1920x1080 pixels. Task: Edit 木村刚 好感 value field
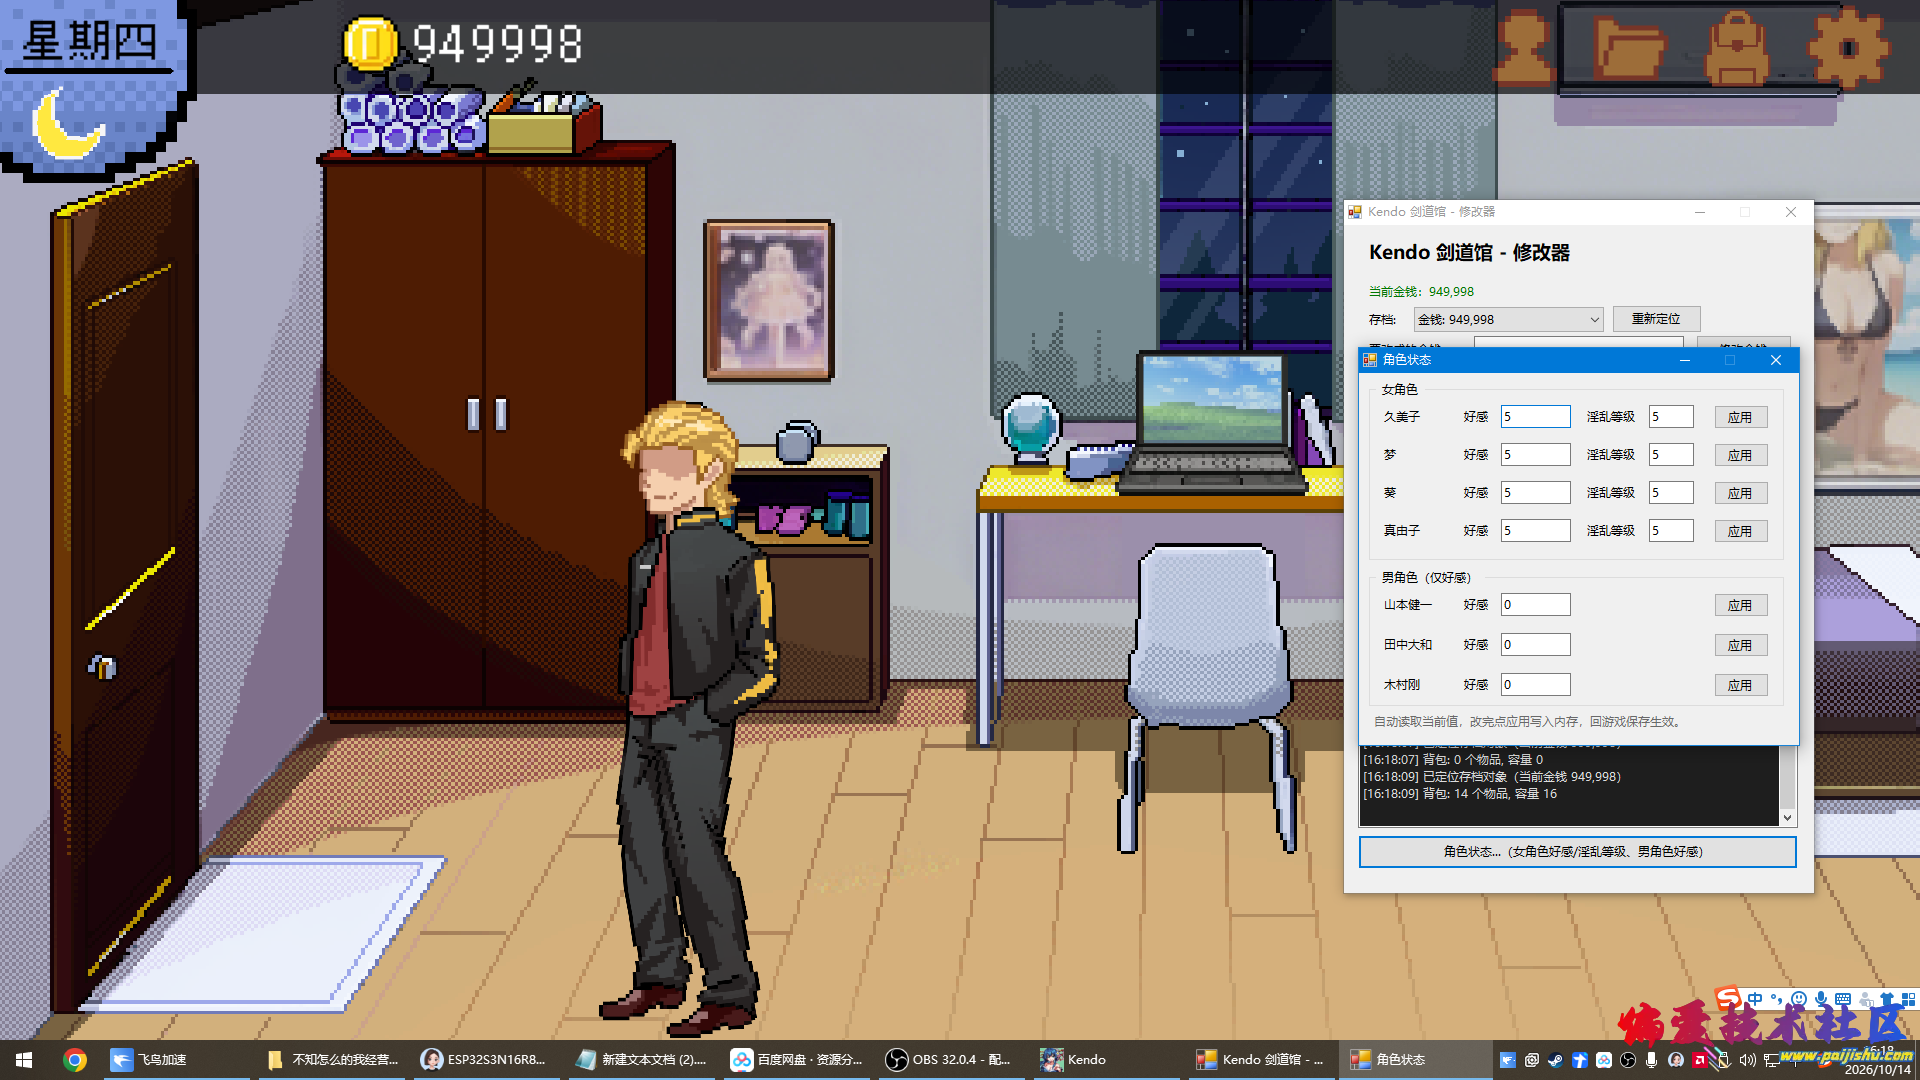[x=1535, y=685]
